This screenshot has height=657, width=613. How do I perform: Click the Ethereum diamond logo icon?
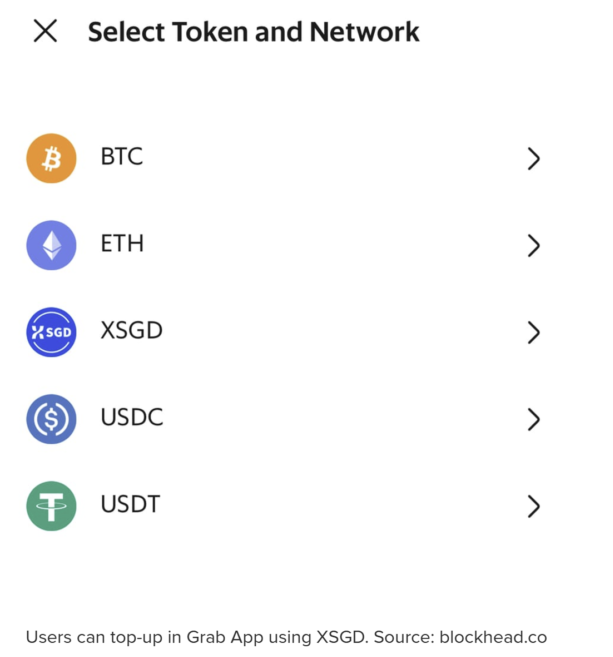[x=51, y=245]
